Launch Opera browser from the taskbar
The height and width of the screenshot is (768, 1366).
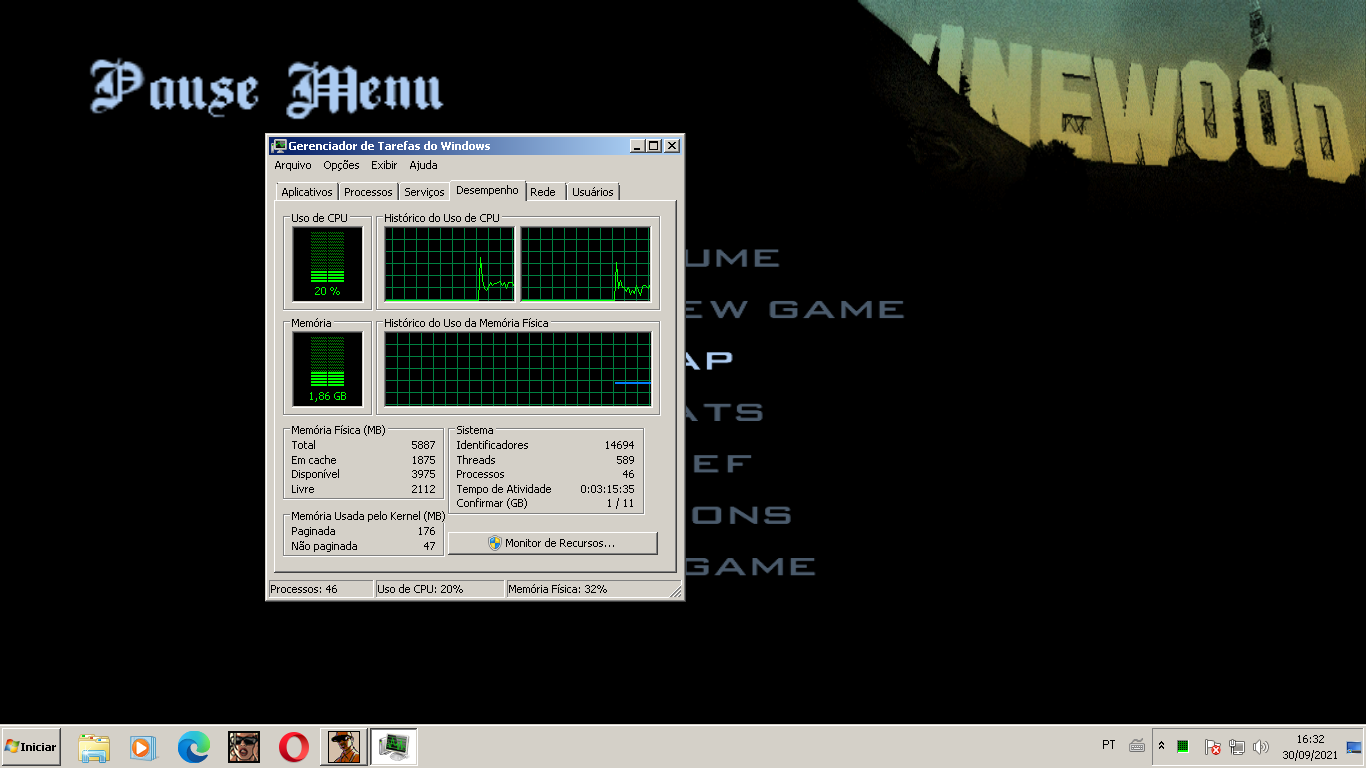pos(294,747)
